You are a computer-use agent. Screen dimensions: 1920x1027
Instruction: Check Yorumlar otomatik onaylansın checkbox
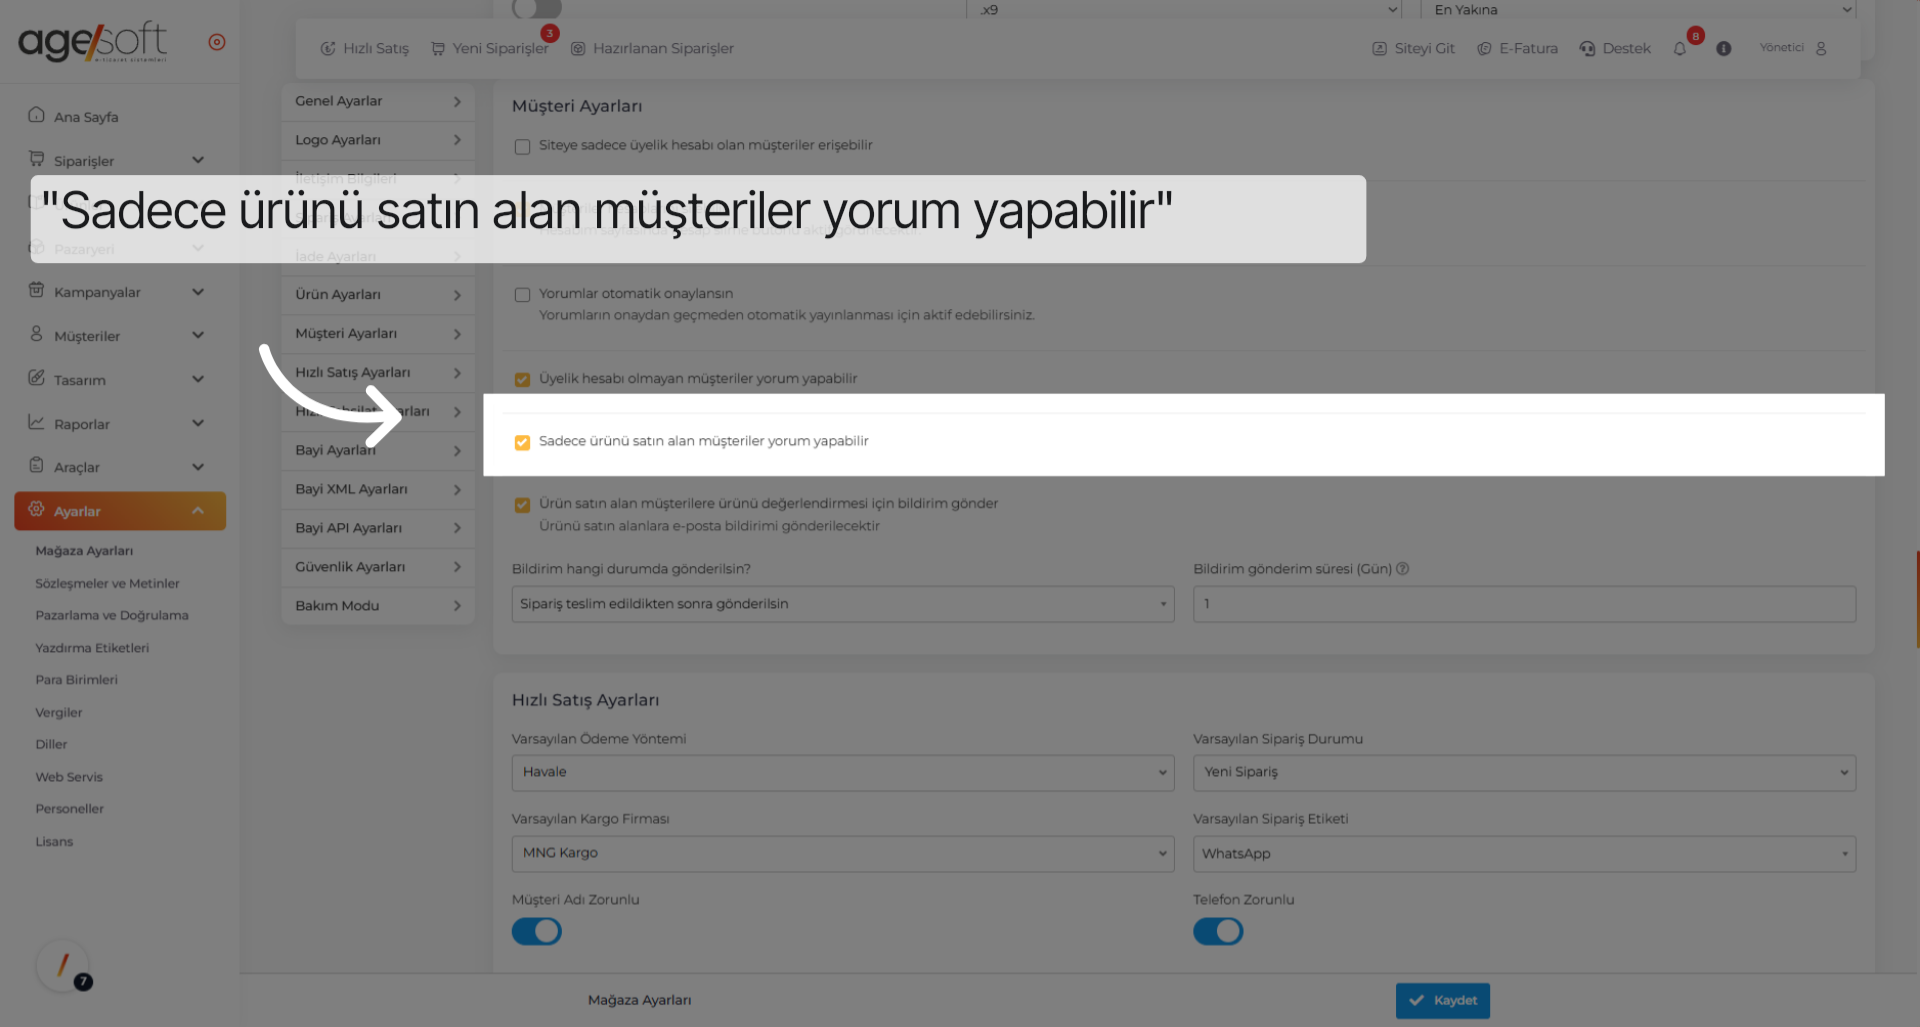point(522,295)
